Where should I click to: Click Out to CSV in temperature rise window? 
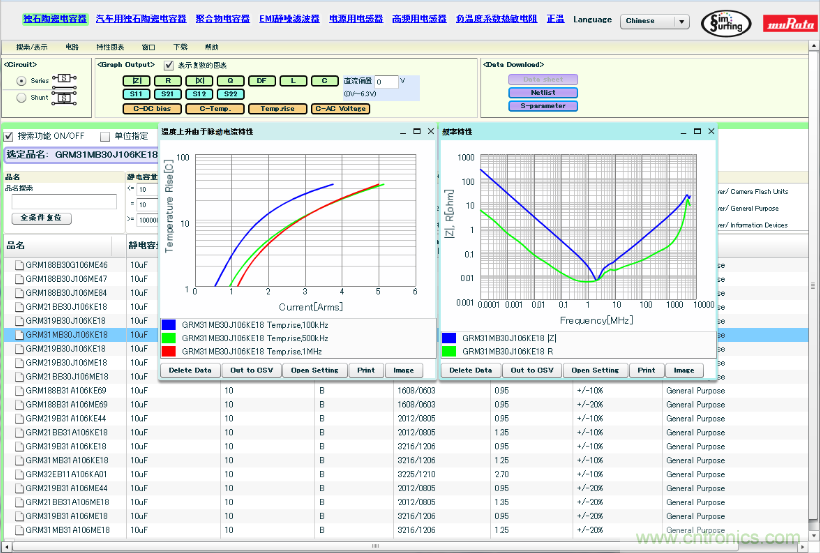pyautogui.click(x=250, y=370)
